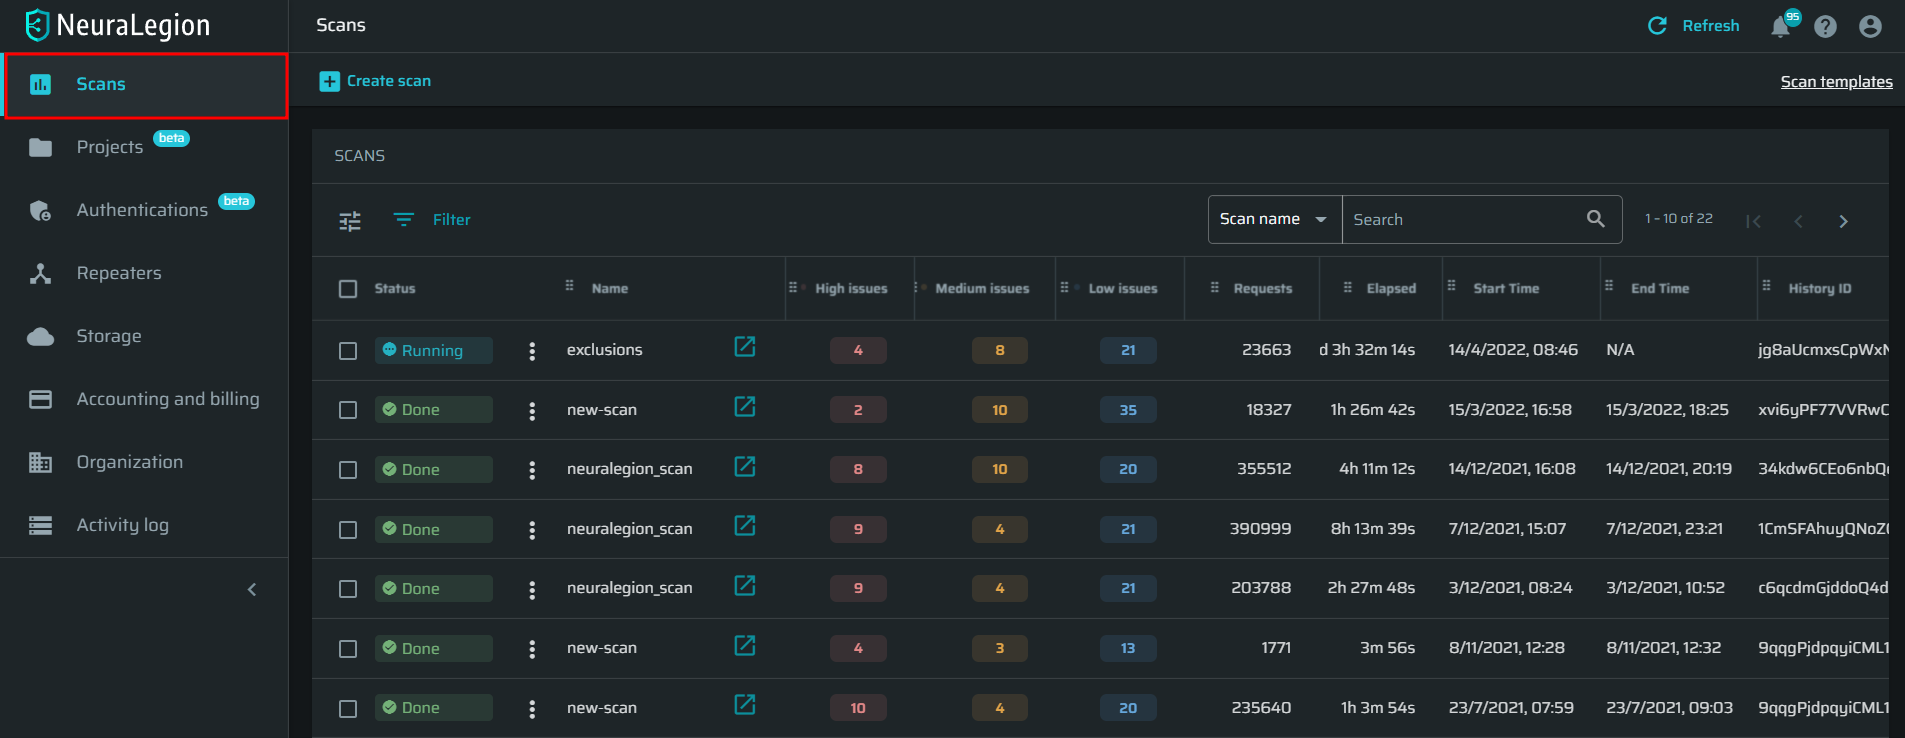Viewport: 1905px width, 738px height.
Task: Click the Medium issues column header
Action: click(982, 289)
